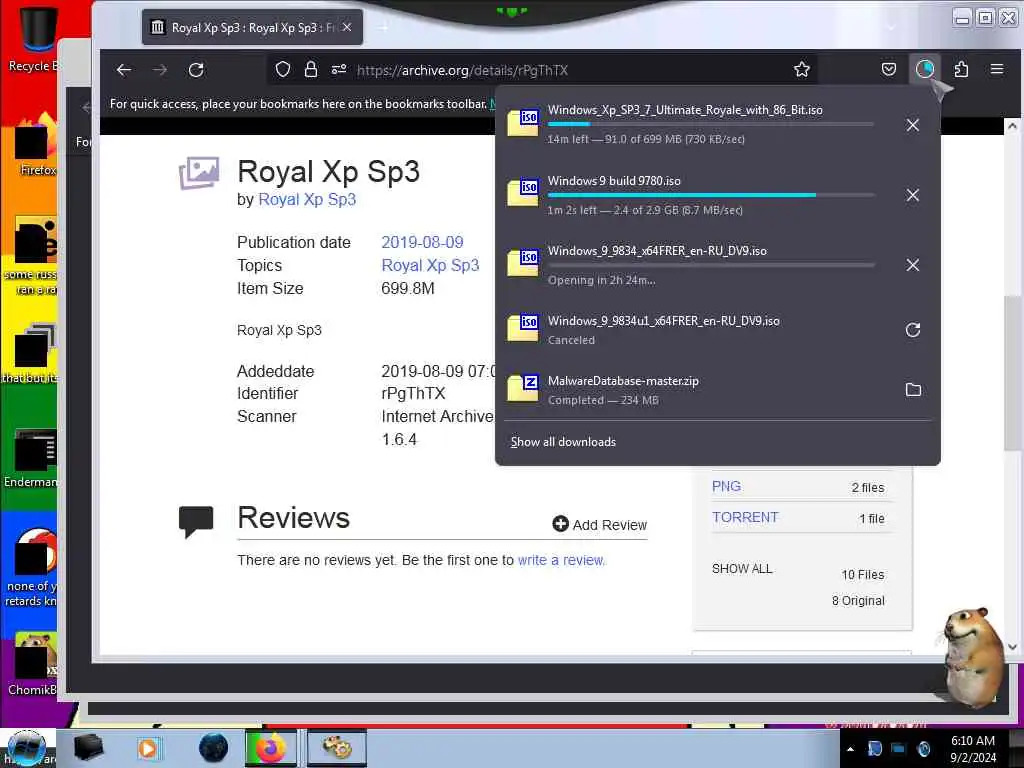This screenshot has width=1024, height=768.
Task: Click the Item Size value 699.8M
Action: 408,288
